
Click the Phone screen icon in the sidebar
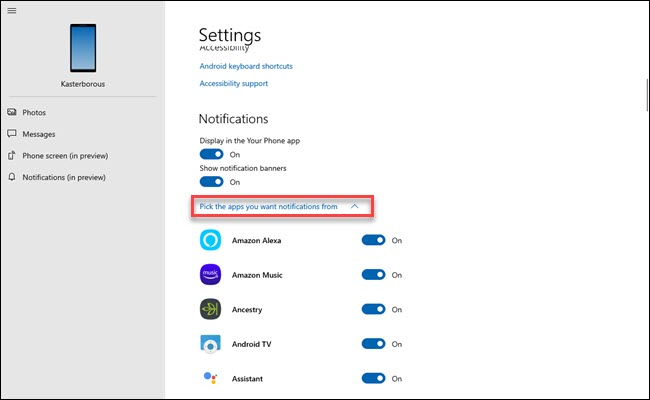pos(12,155)
